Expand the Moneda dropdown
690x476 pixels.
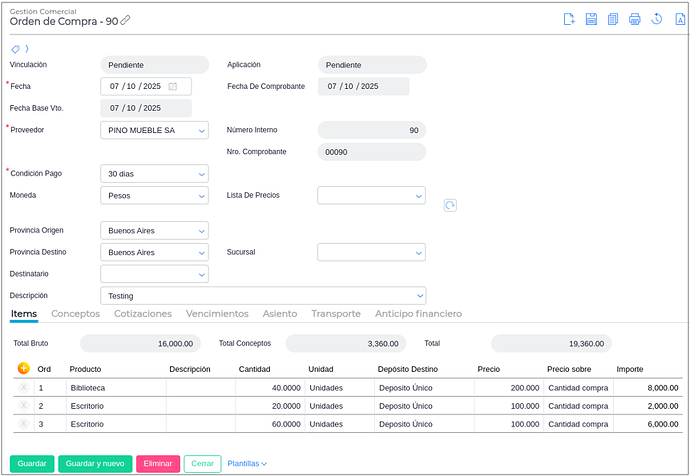200,196
